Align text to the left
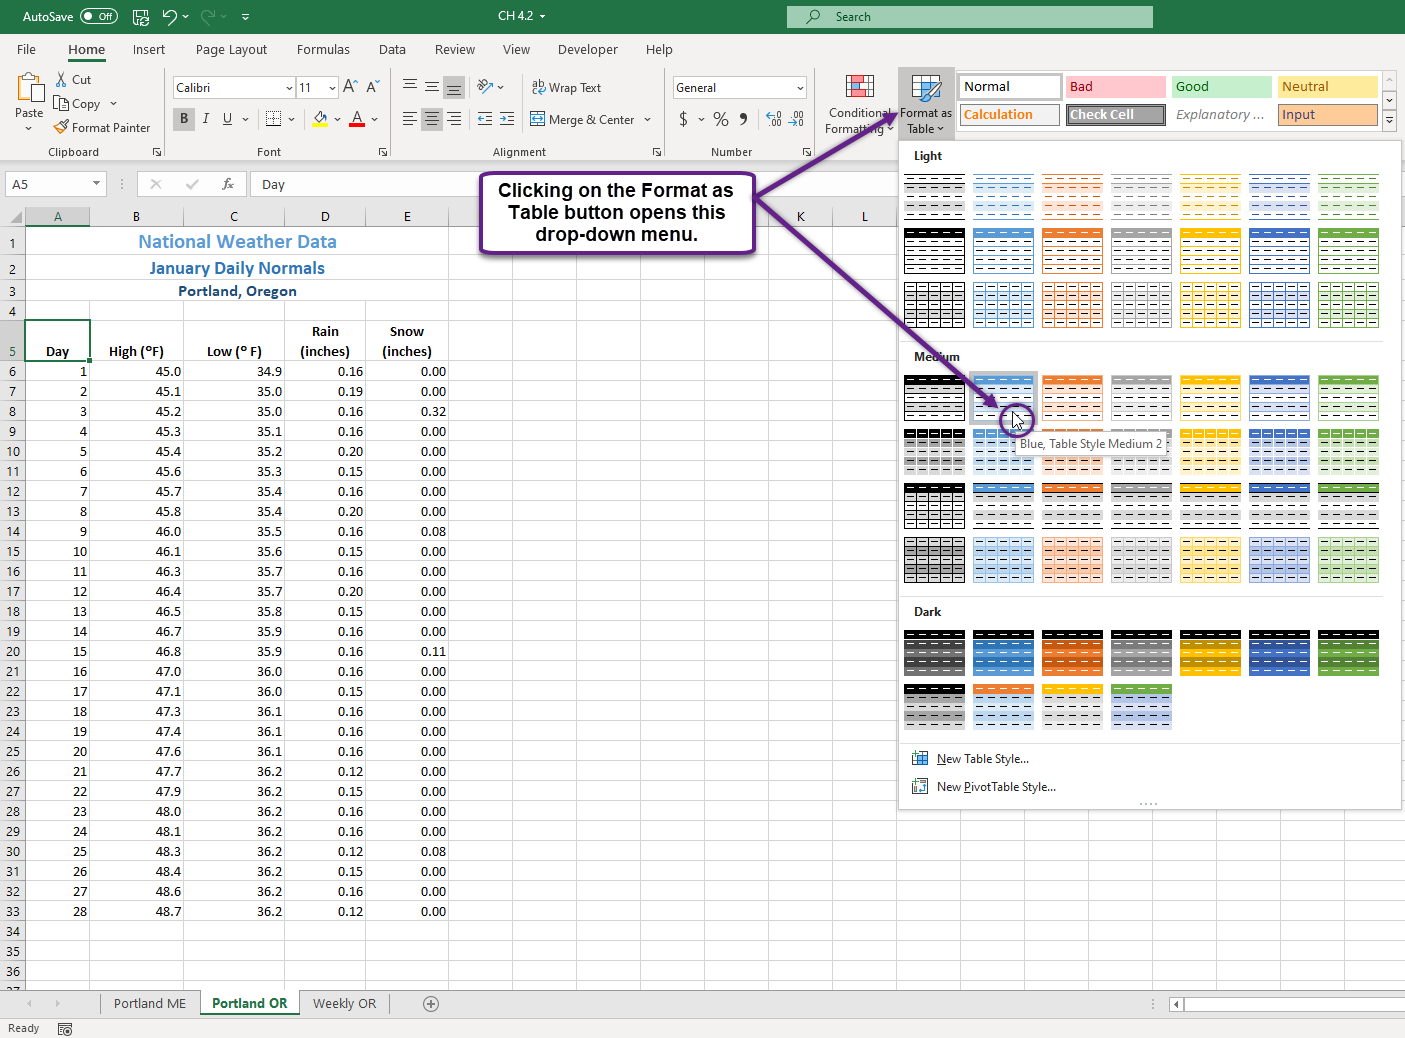1405x1038 pixels. (x=410, y=119)
